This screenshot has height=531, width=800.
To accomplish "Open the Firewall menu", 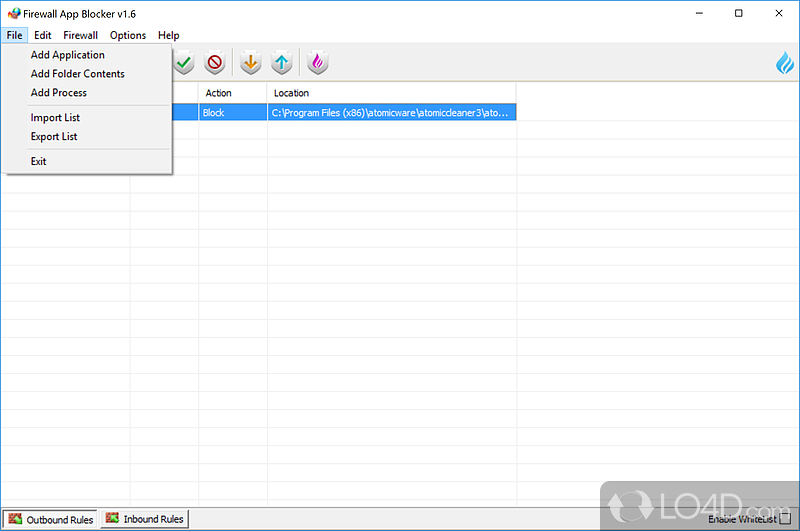I will coord(81,35).
